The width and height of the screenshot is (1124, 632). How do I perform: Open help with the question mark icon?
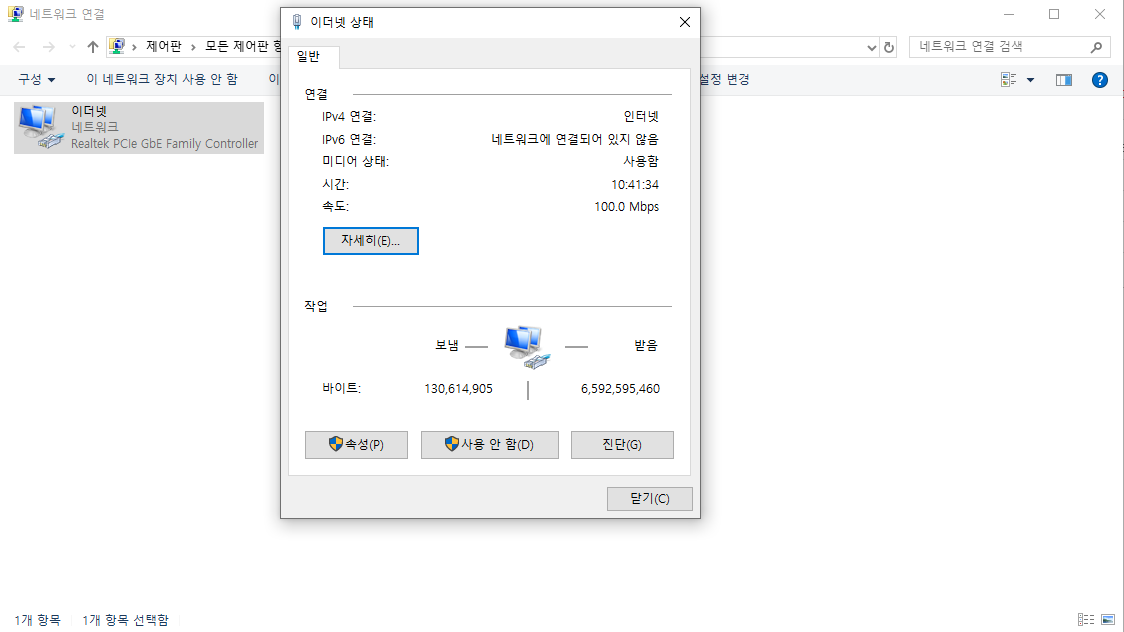coord(1100,80)
